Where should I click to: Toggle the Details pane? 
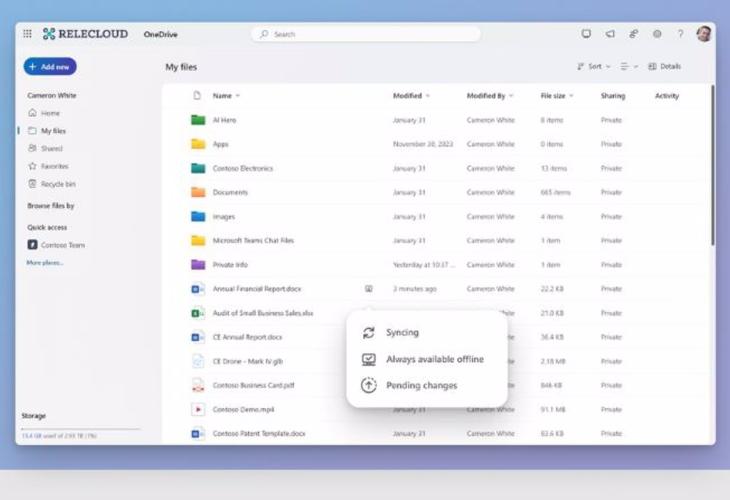(664, 66)
